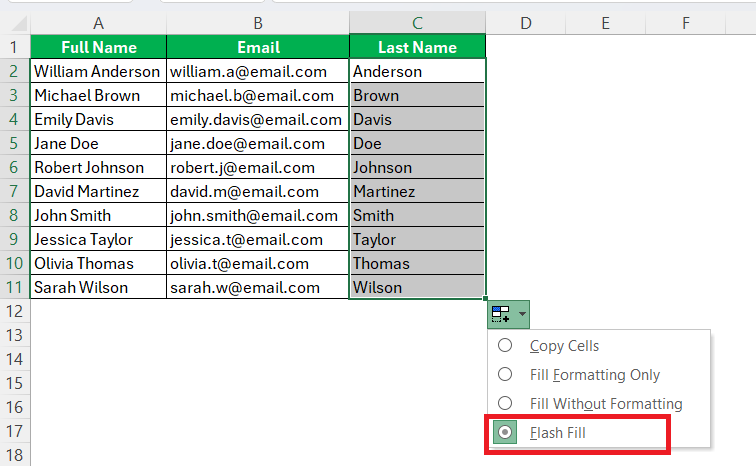Screen dimensions: 756x466
Task: Select the olivia.t@email.com cell
Action: [x=258, y=263]
